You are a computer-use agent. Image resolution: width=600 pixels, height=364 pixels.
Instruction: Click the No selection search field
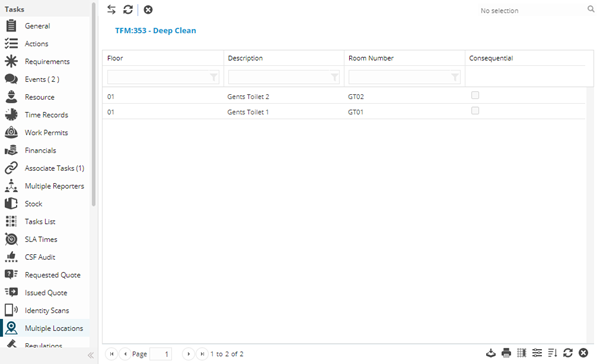532,11
